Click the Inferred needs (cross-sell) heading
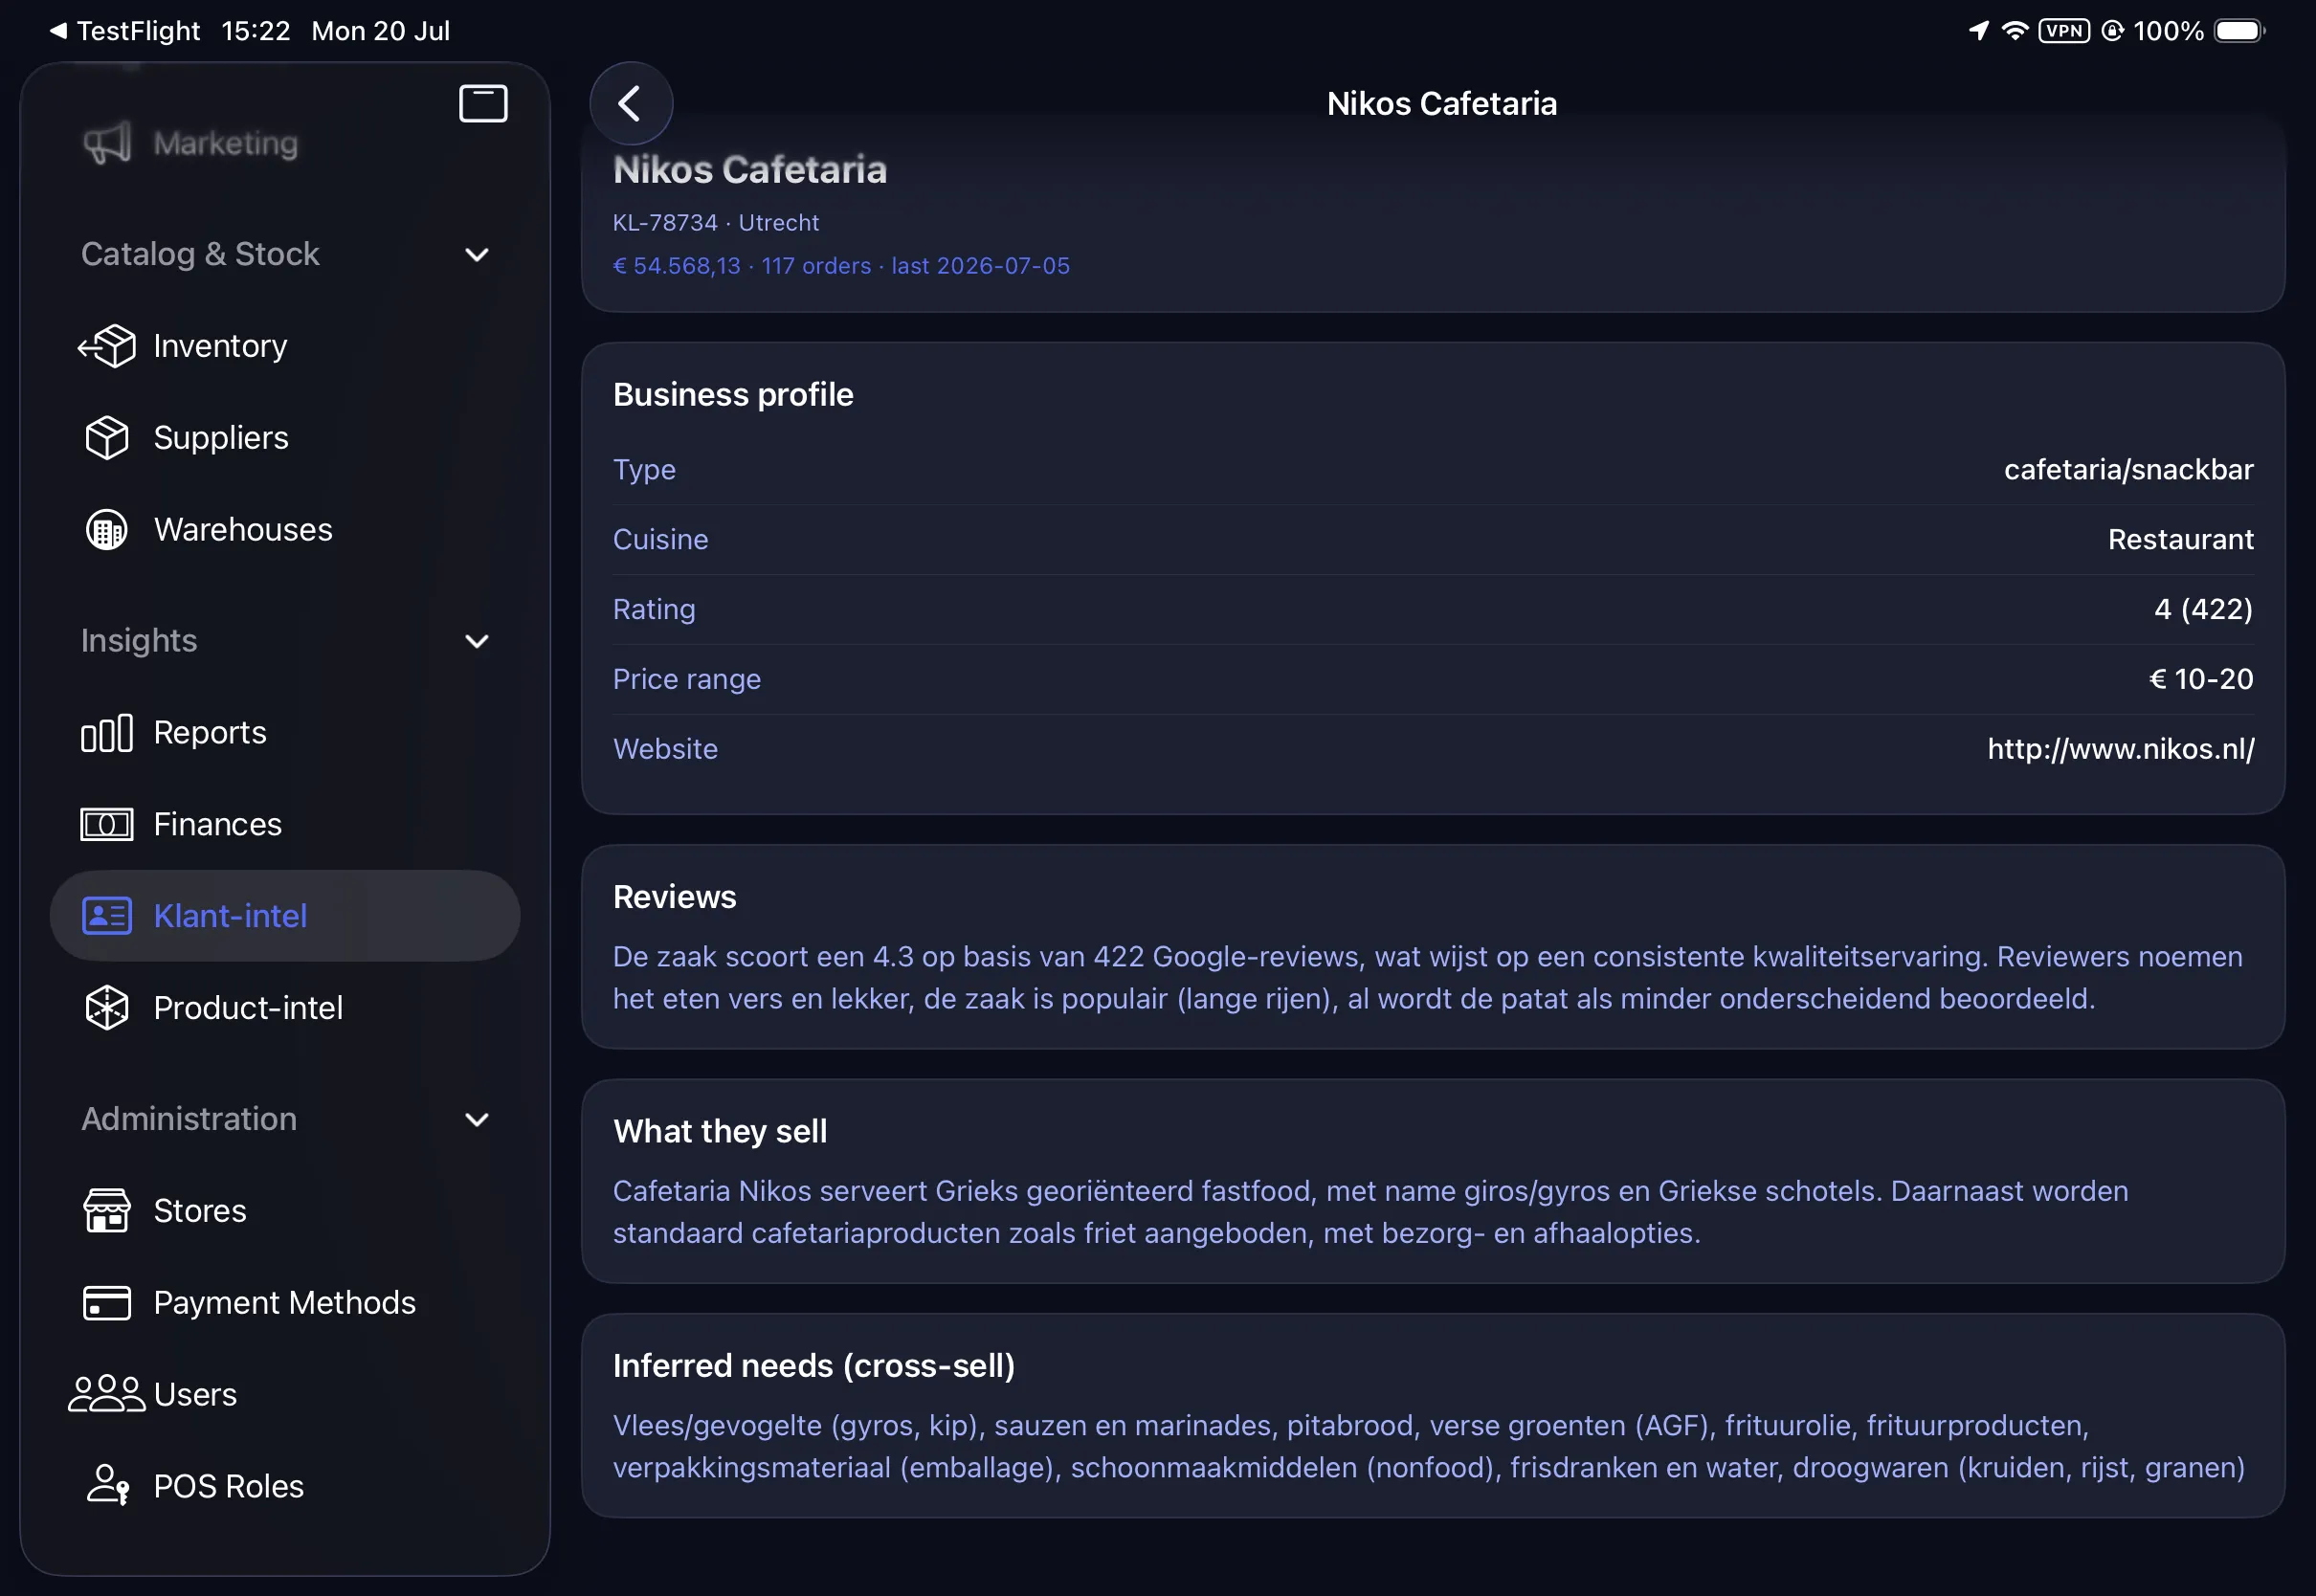 pyautogui.click(x=814, y=1366)
